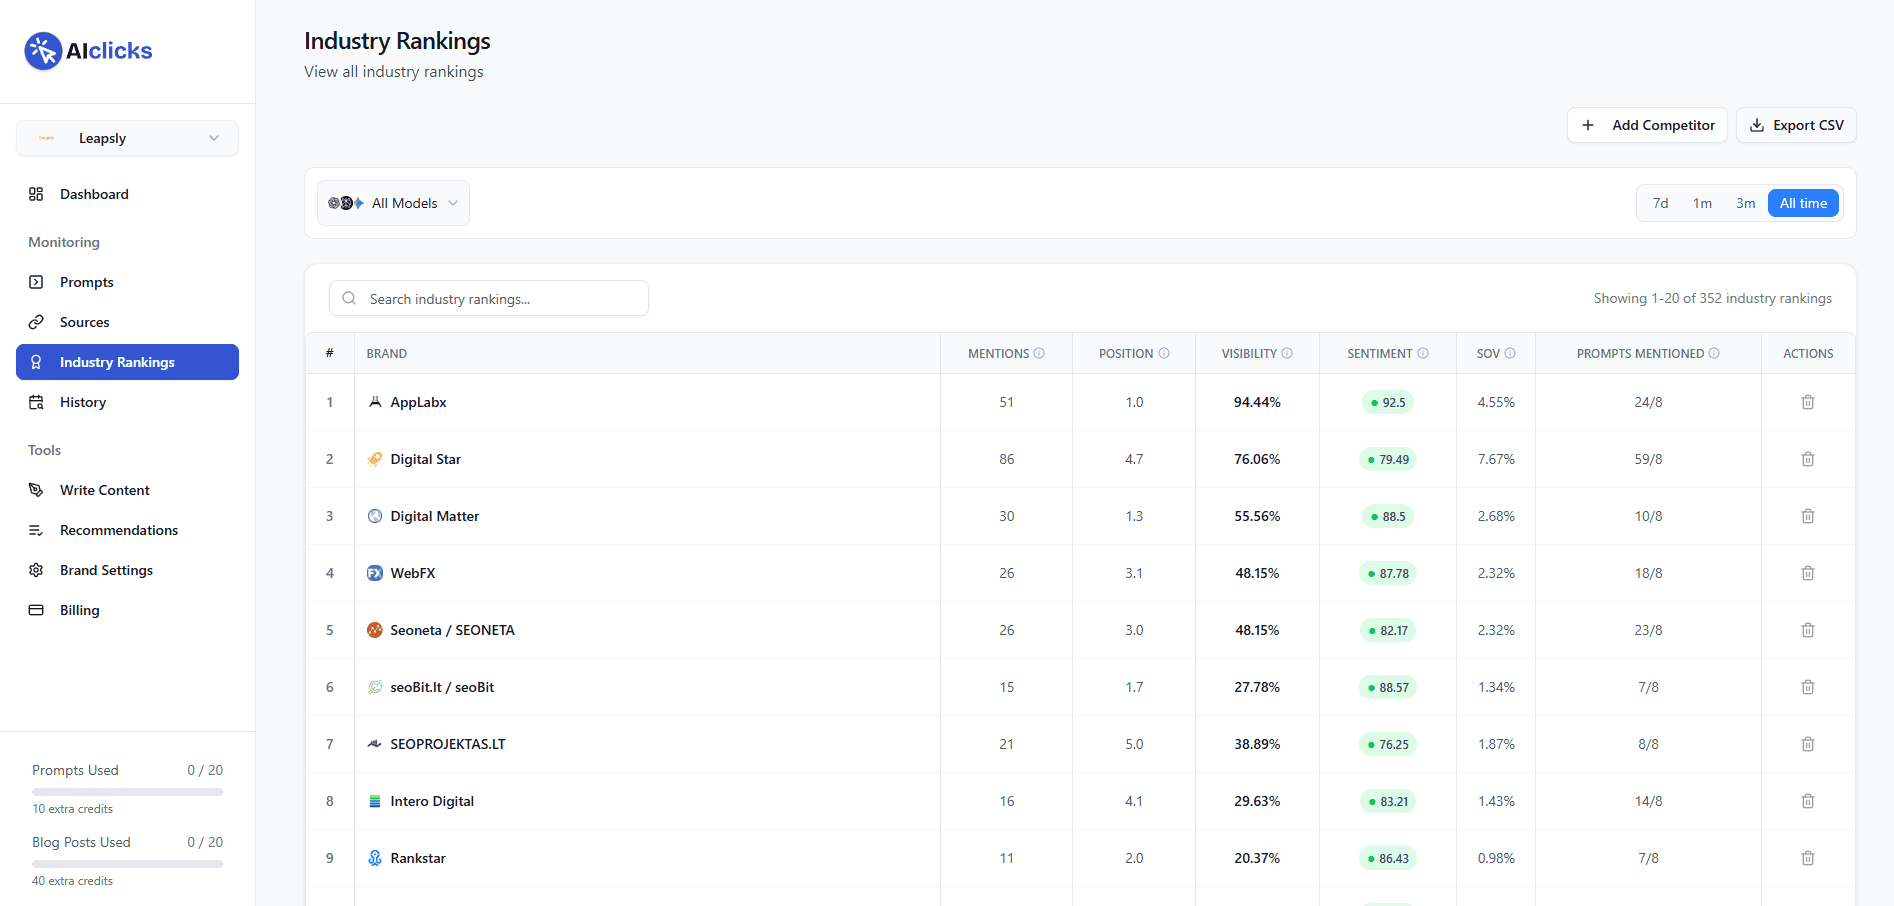Click the WebFX brand icon
The width and height of the screenshot is (1894, 906).
pos(375,573)
